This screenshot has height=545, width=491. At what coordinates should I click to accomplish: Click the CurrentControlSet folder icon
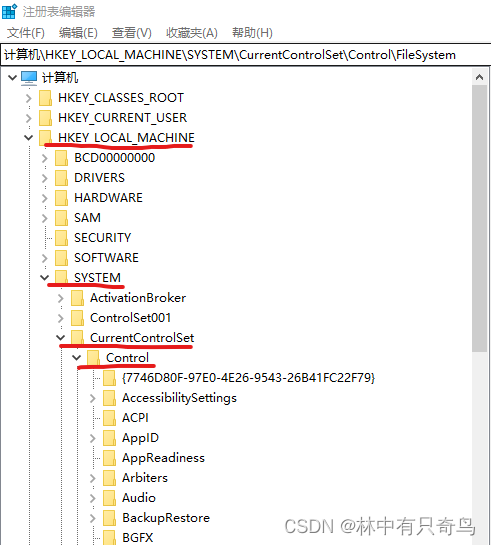coord(77,338)
